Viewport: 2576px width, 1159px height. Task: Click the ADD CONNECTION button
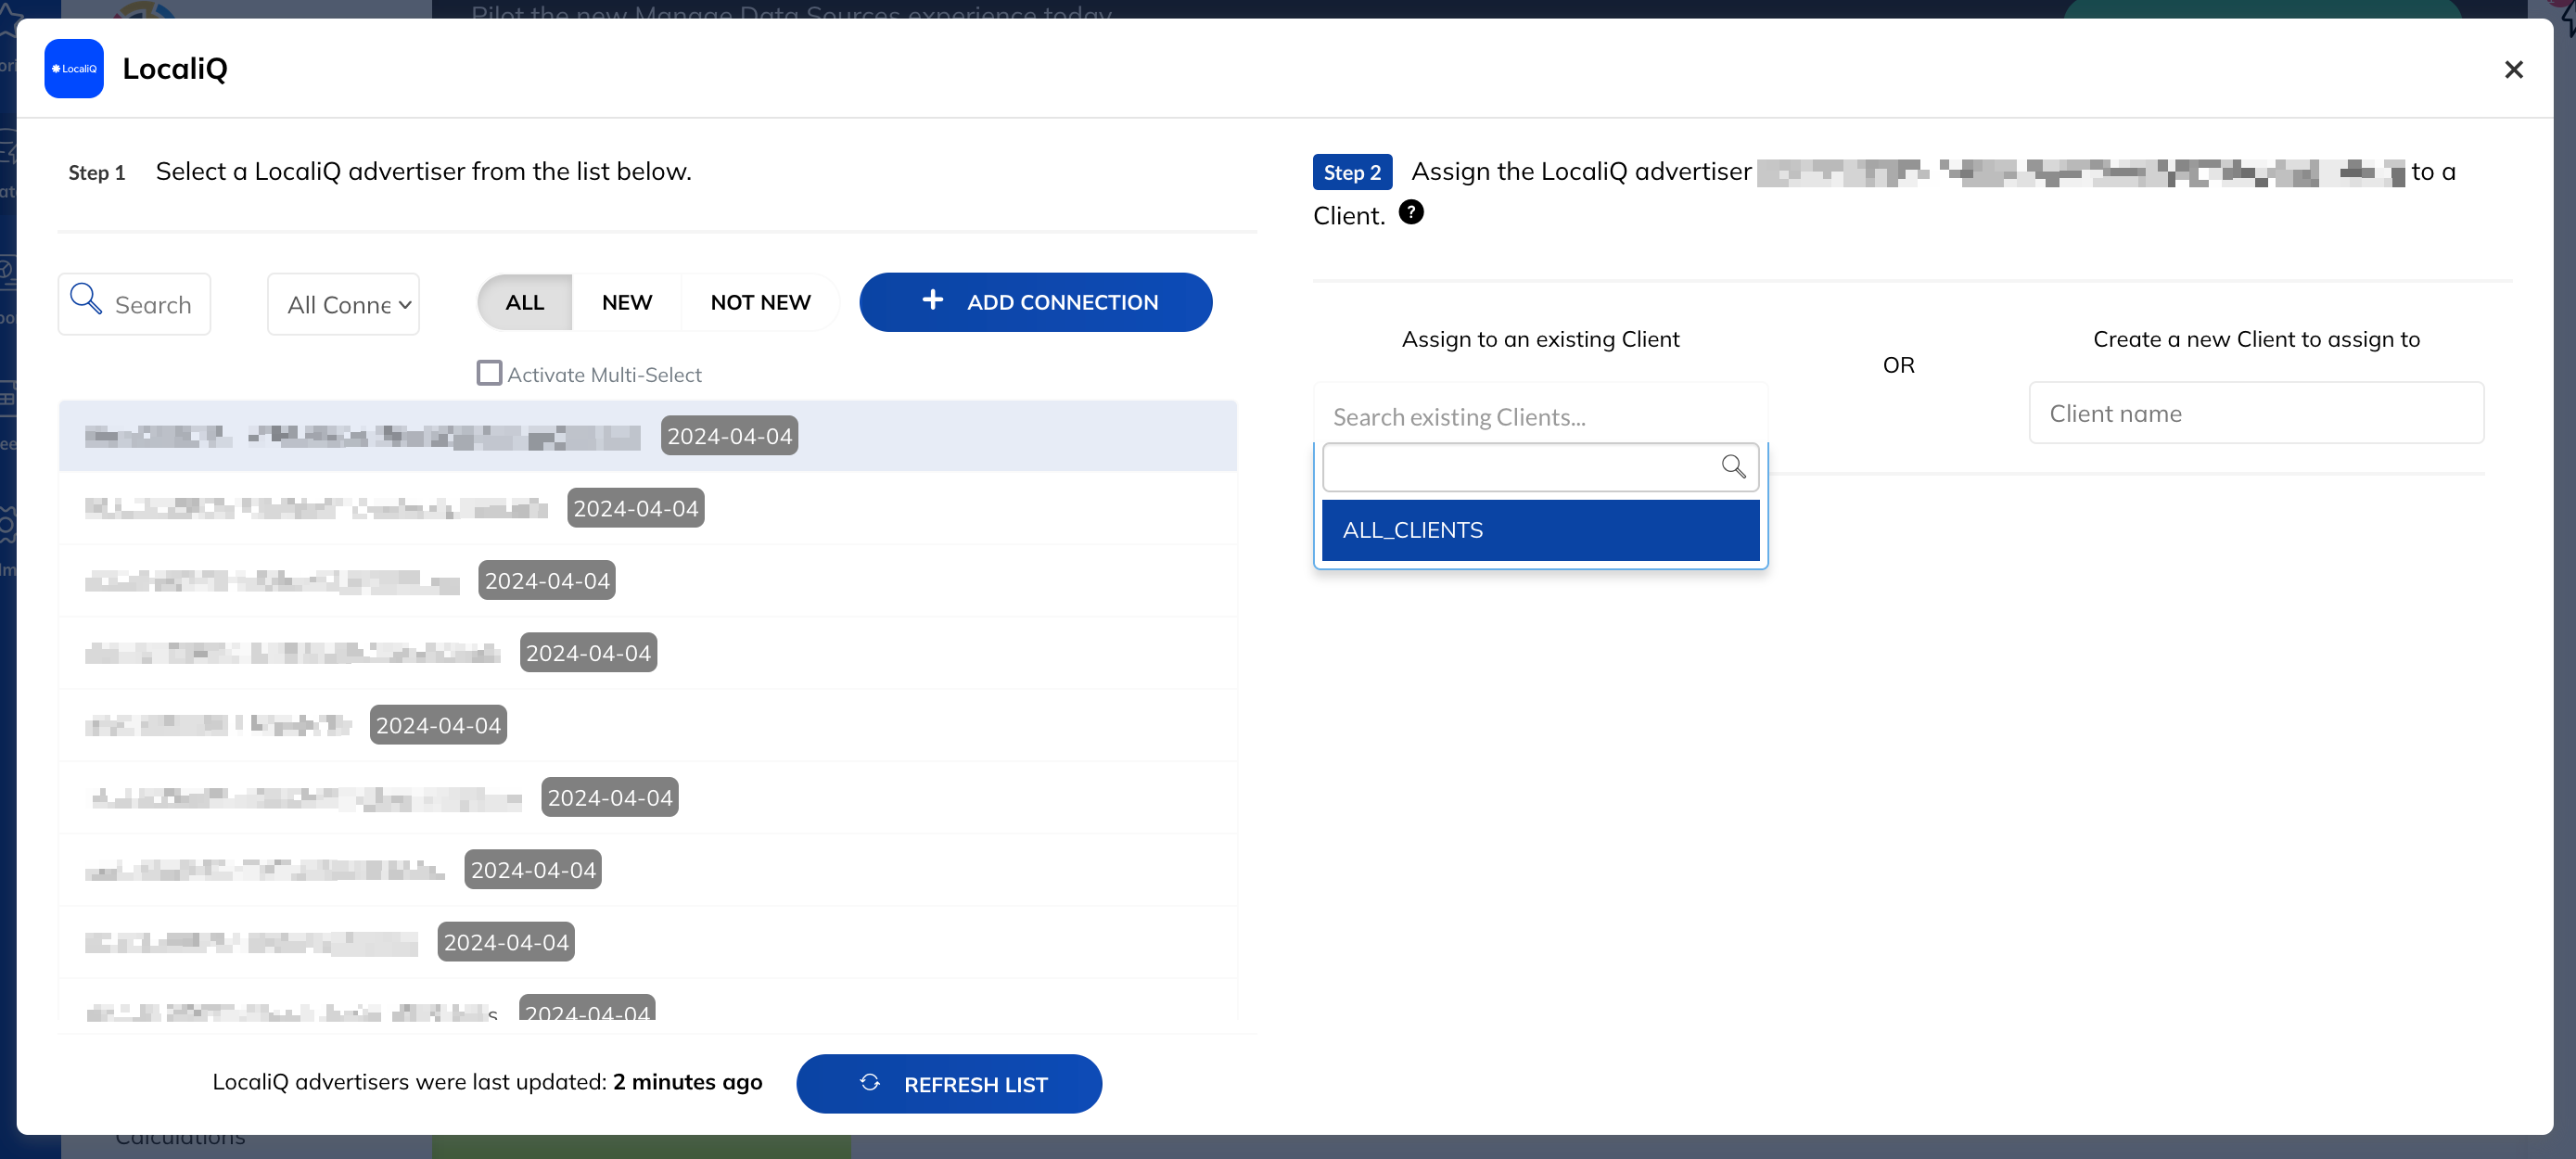1036,302
